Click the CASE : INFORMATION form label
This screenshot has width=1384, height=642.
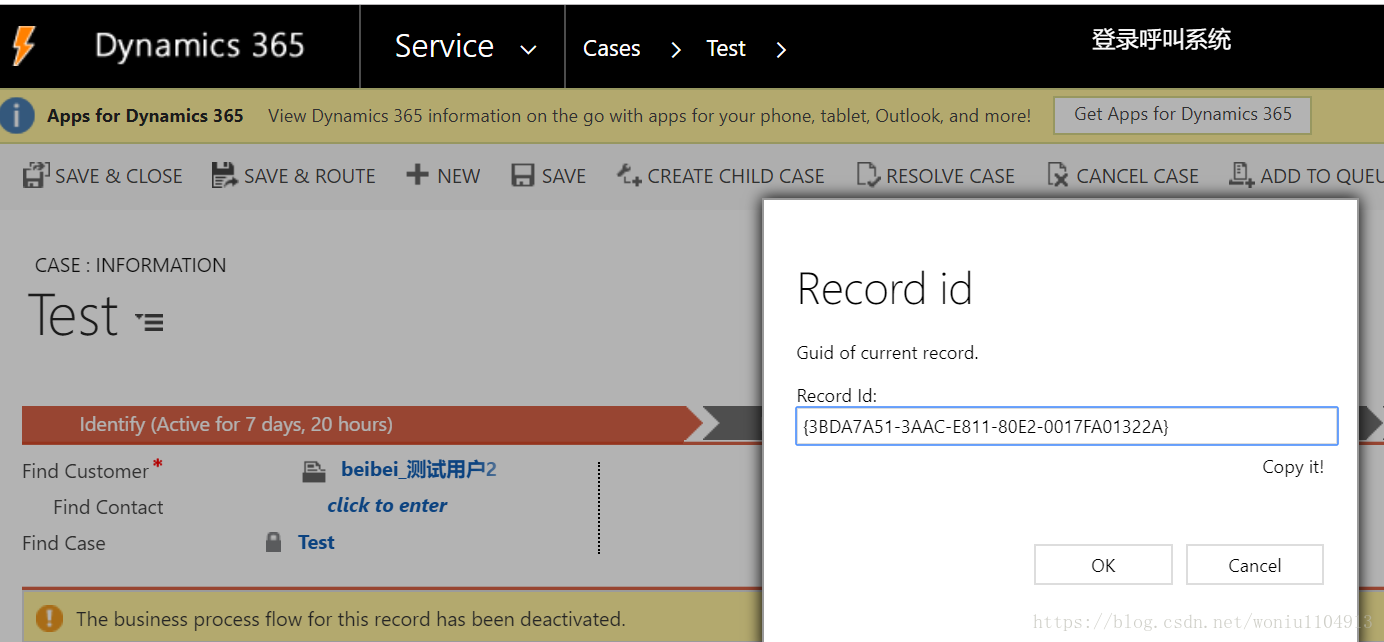pyautogui.click(x=130, y=265)
